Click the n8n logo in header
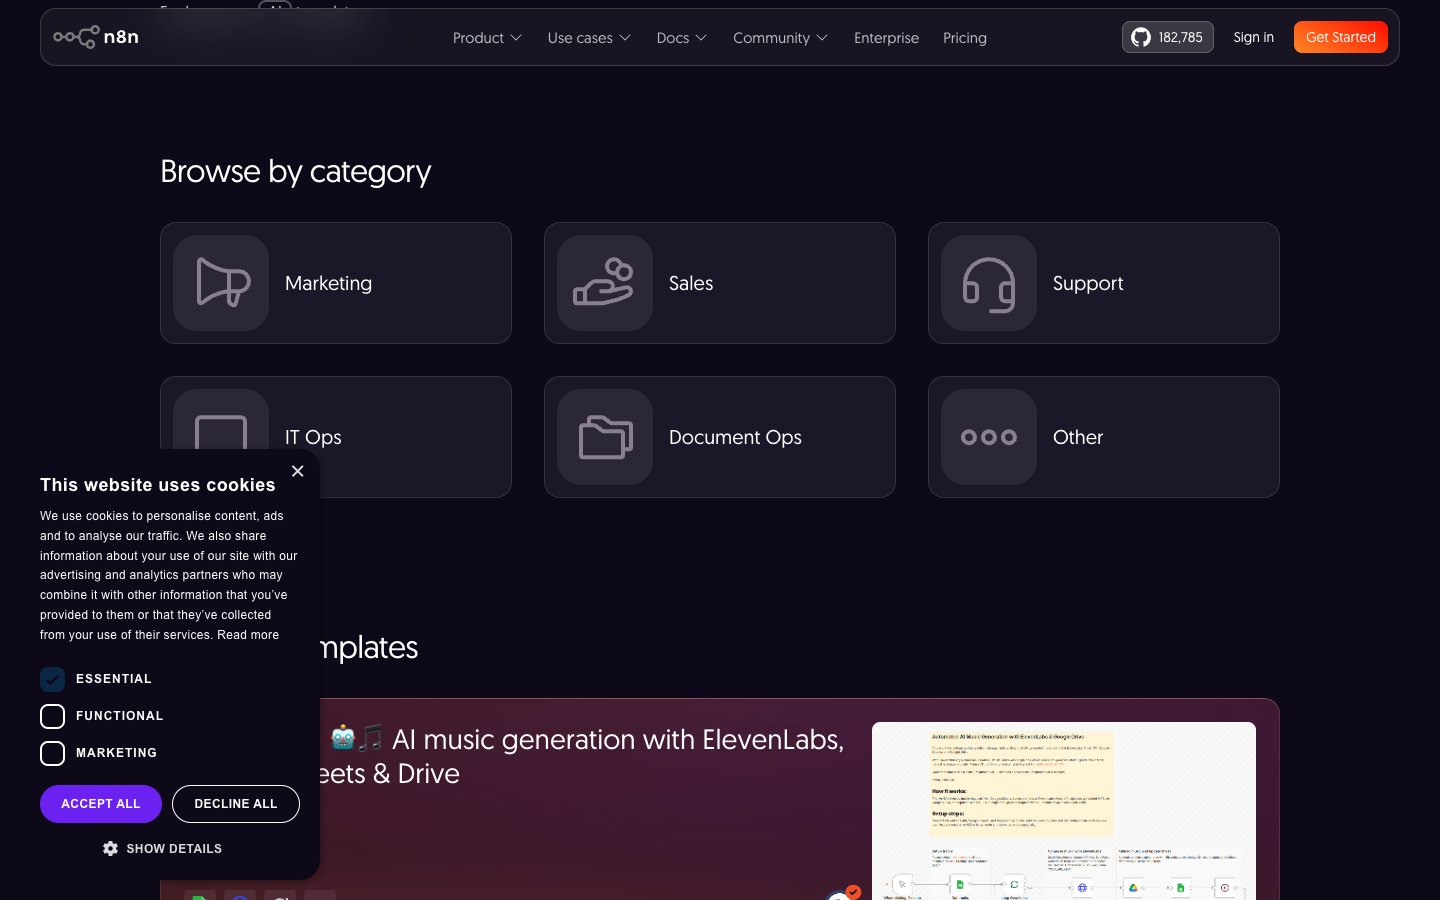The height and width of the screenshot is (900, 1440). [96, 37]
